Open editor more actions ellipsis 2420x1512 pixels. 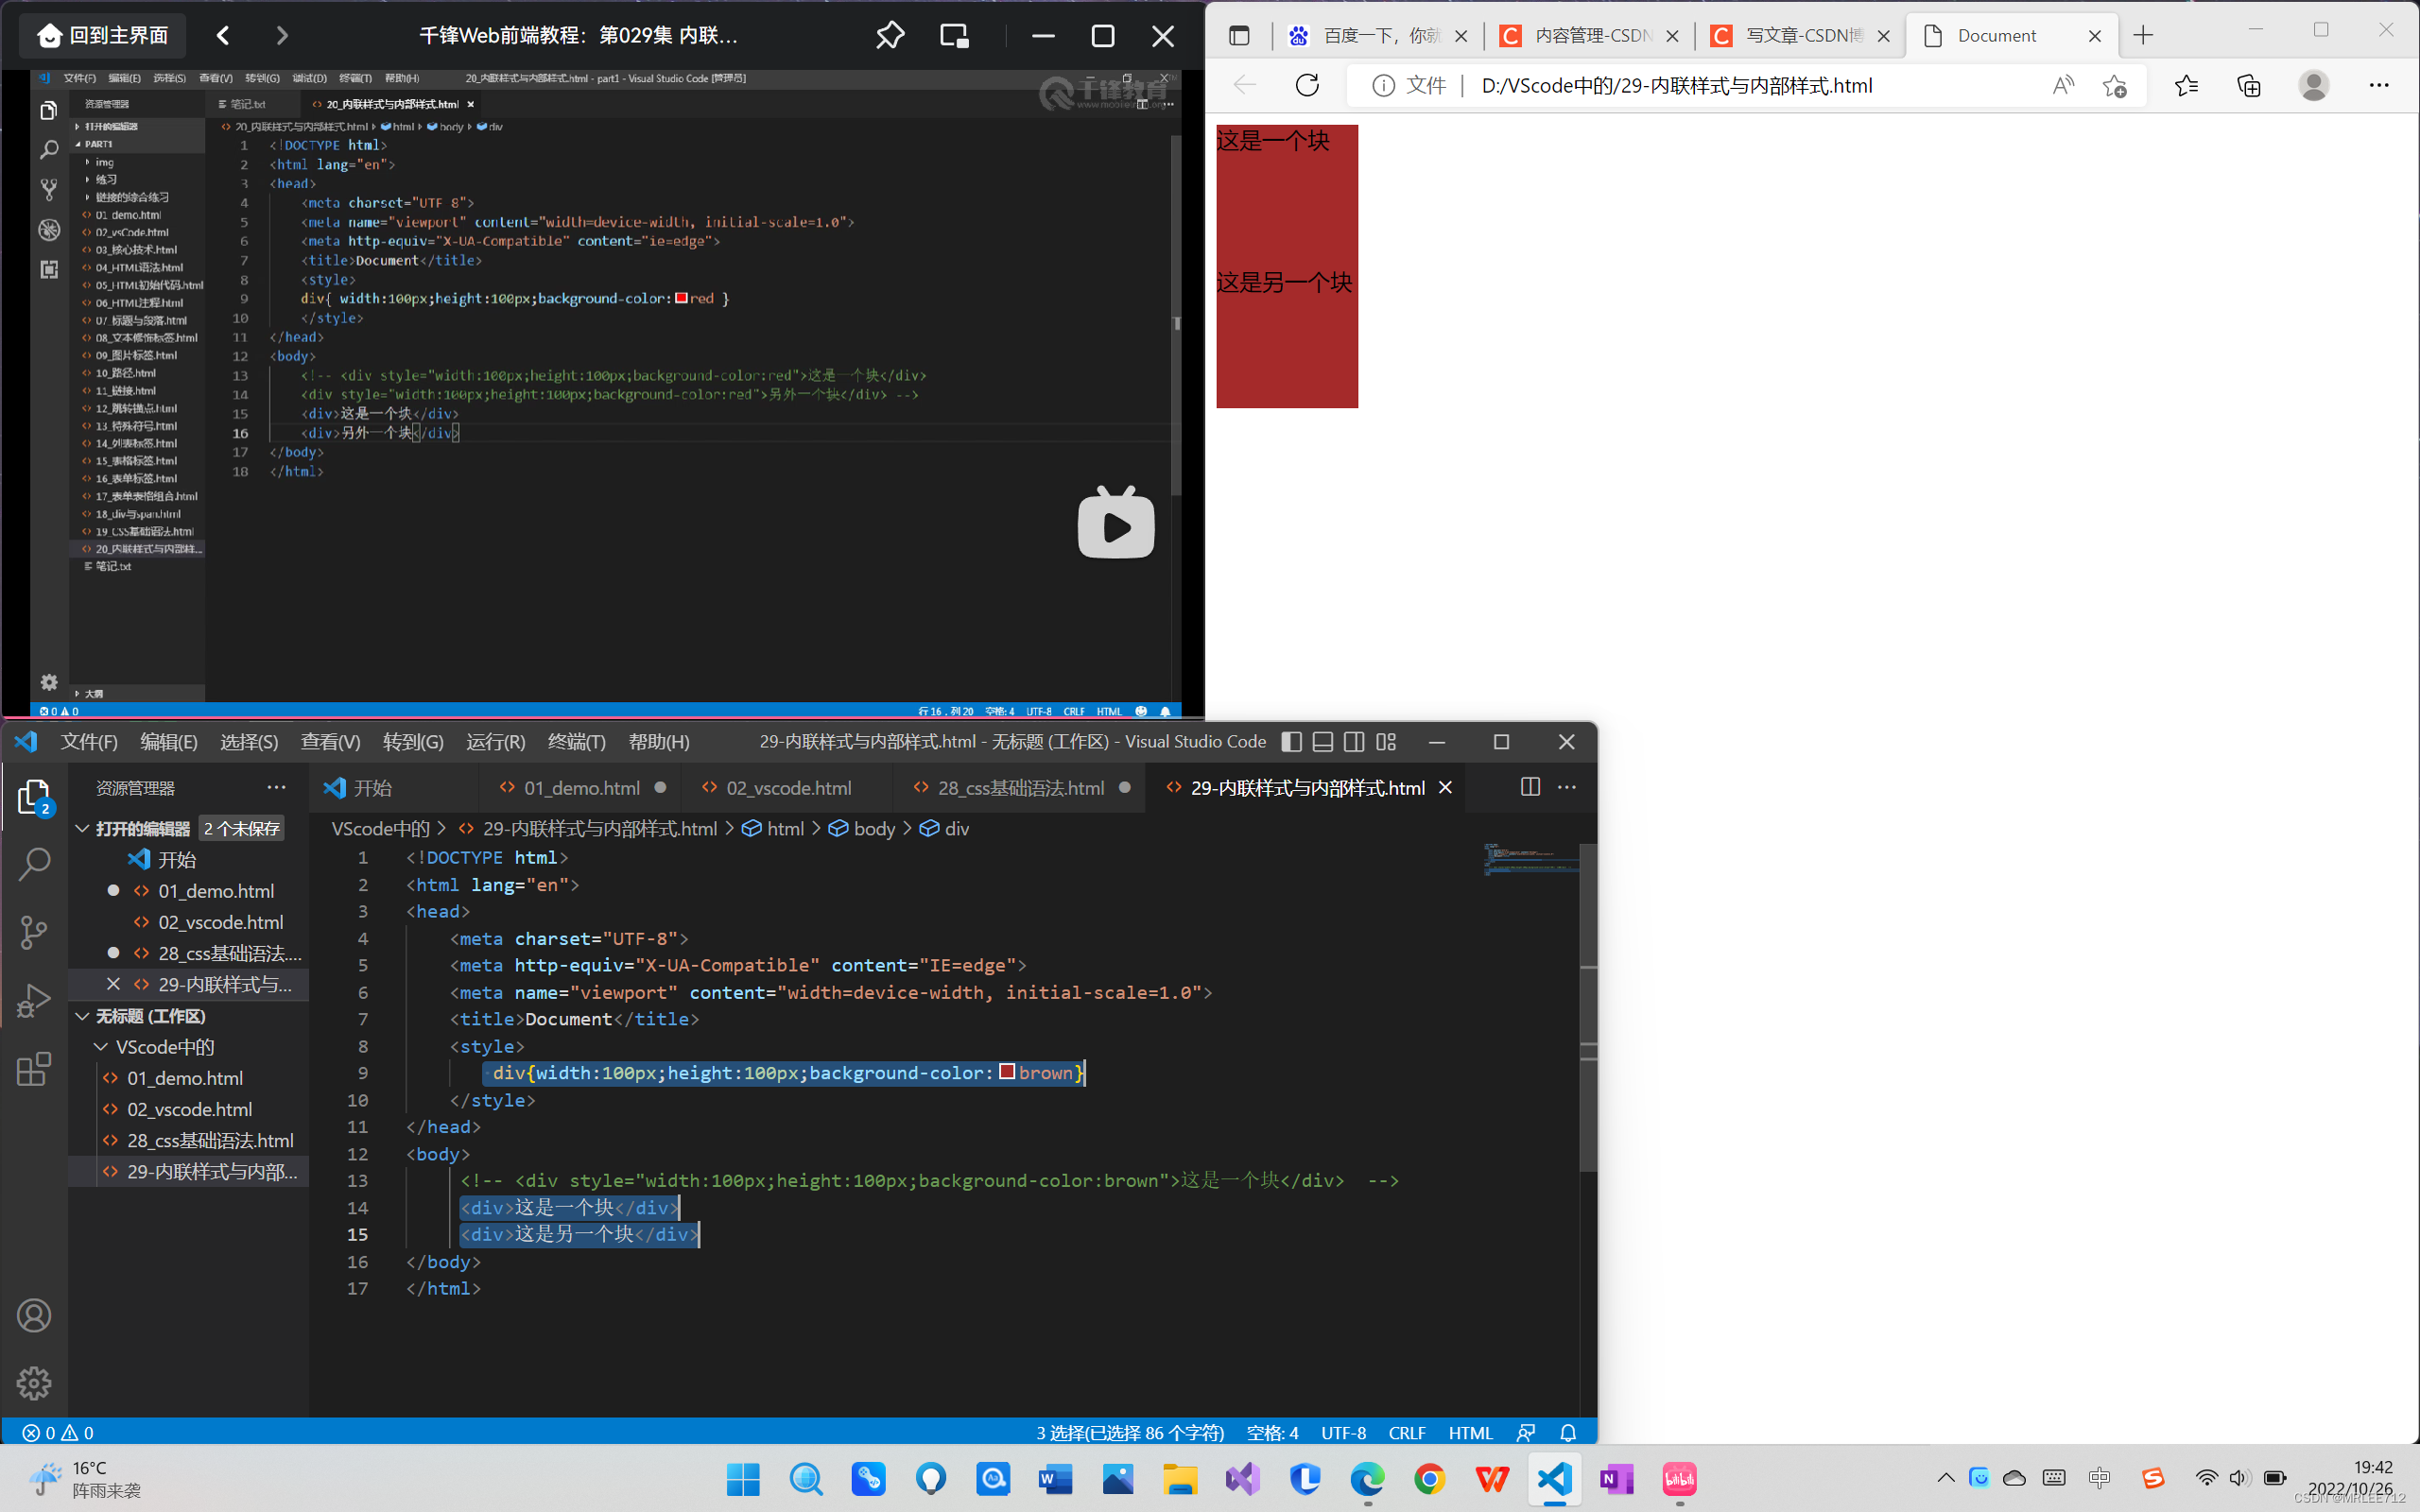[x=1567, y=787]
